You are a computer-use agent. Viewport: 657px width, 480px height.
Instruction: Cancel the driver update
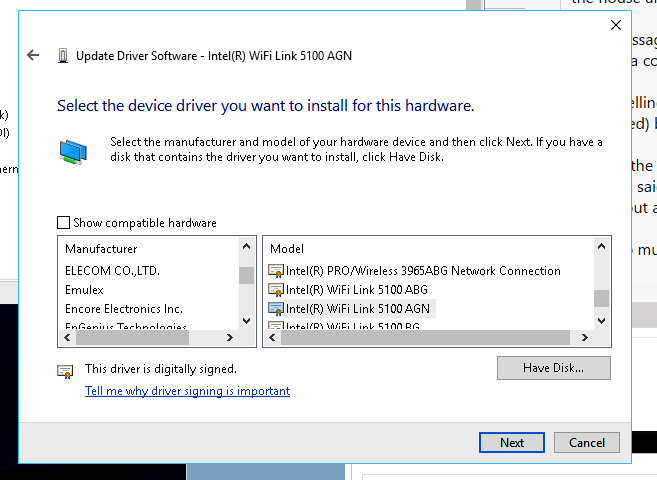coord(587,442)
